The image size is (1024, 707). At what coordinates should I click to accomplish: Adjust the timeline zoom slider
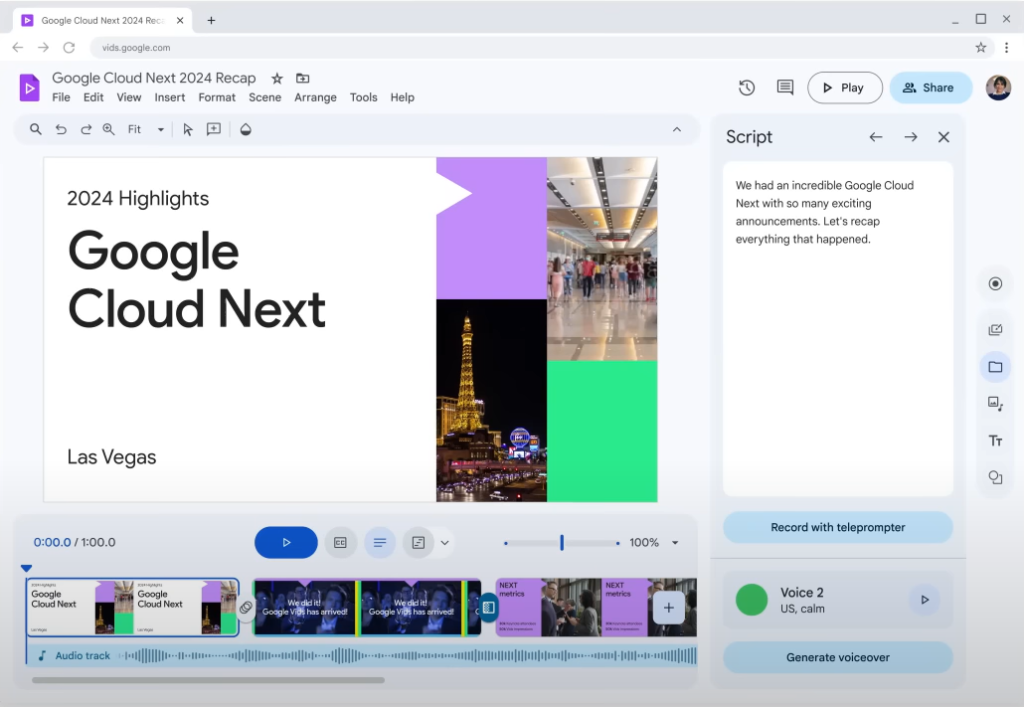561,543
